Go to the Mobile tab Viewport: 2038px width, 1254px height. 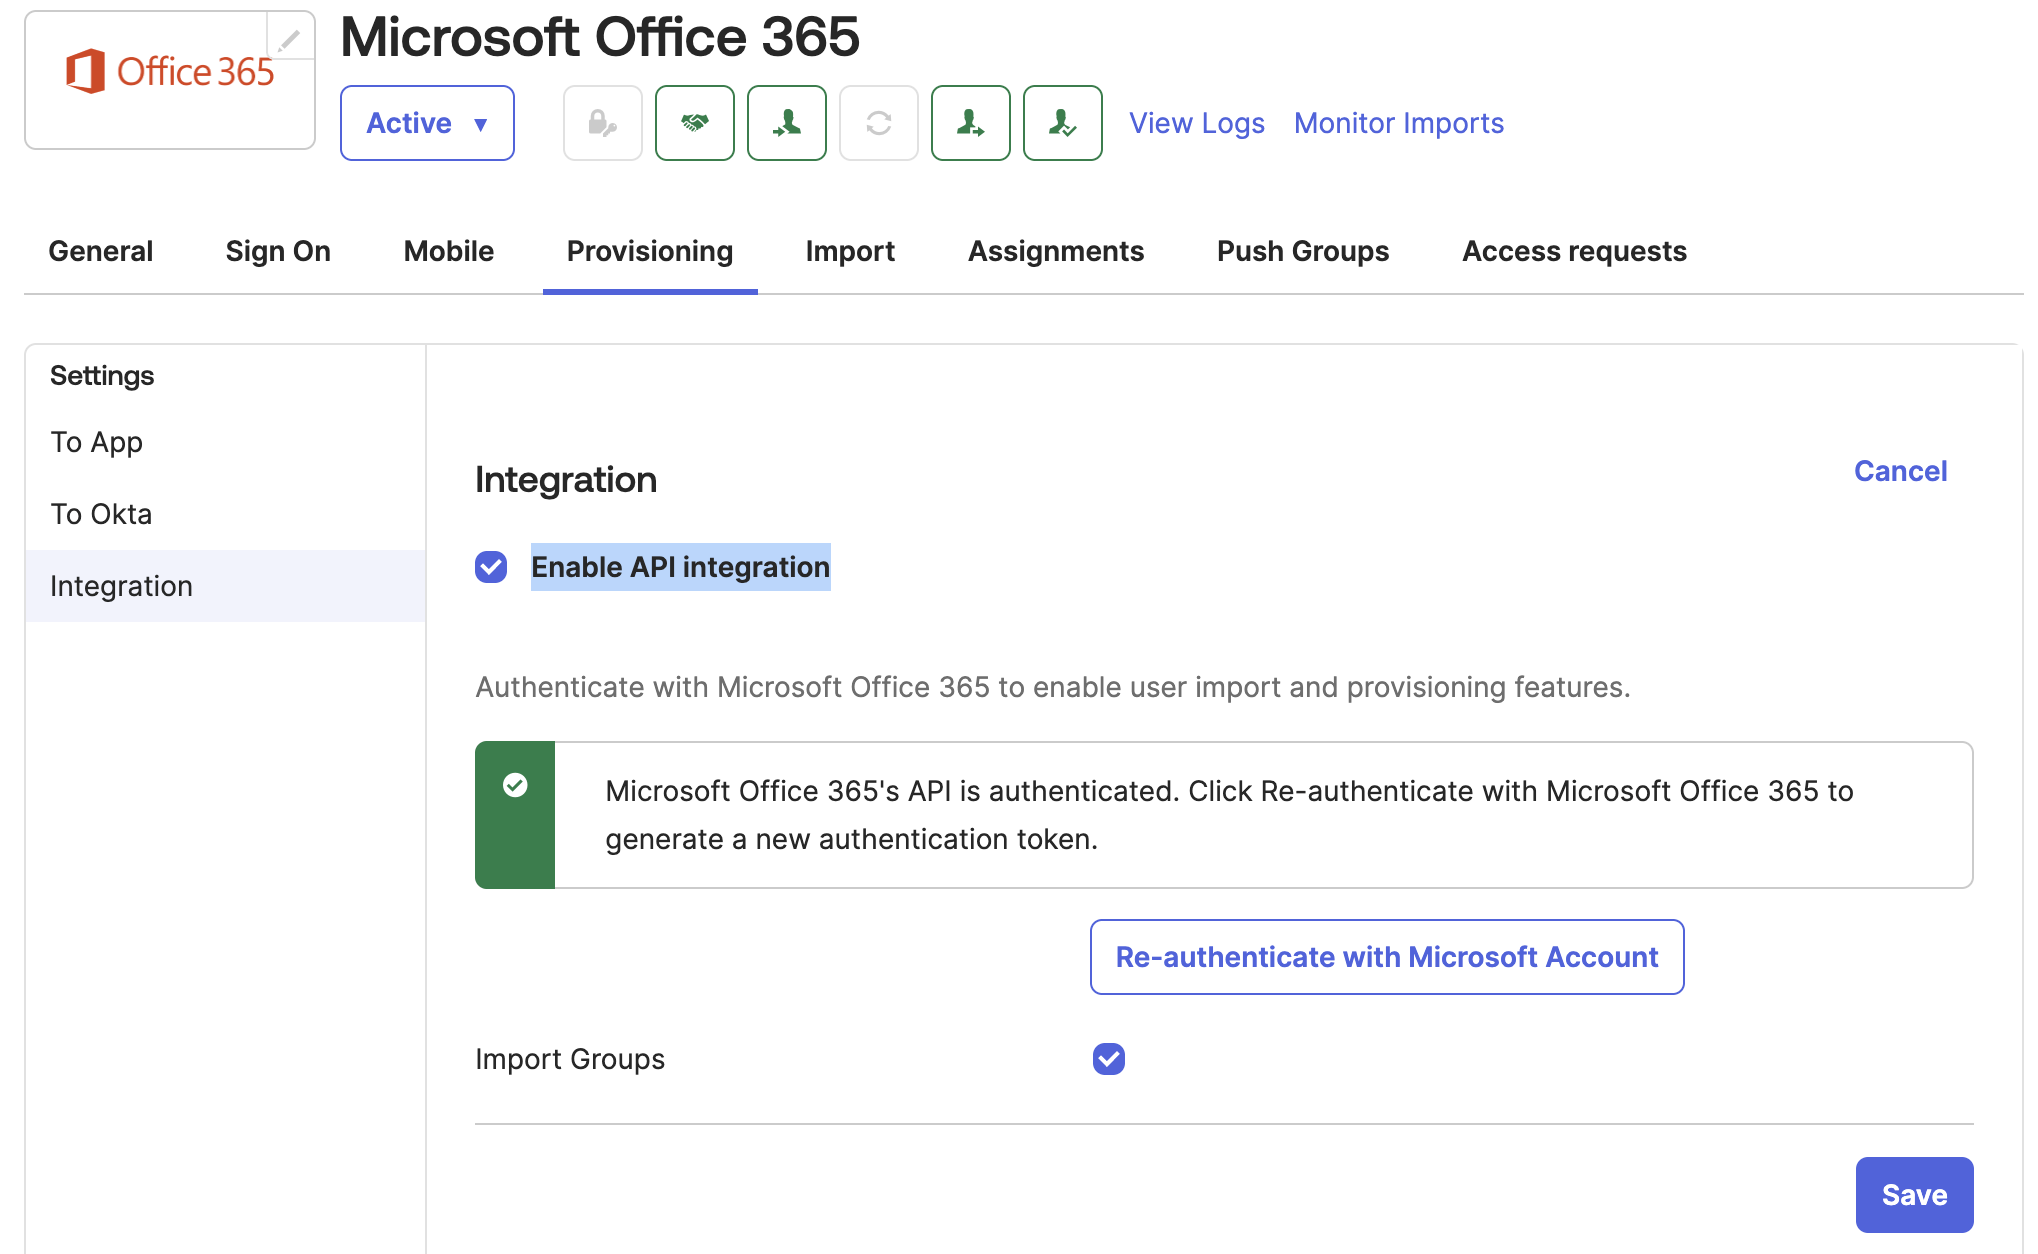[x=449, y=251]
